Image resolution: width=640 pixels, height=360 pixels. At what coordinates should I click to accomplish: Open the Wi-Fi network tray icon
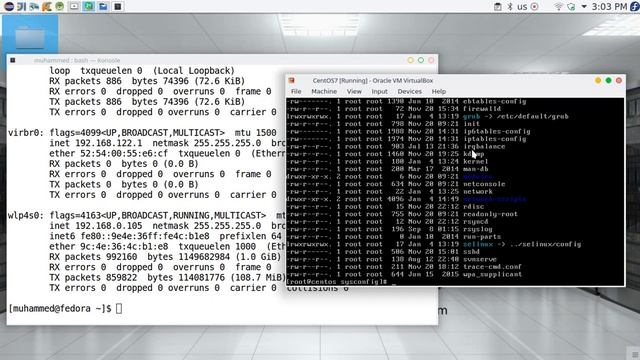pos(558,7)
